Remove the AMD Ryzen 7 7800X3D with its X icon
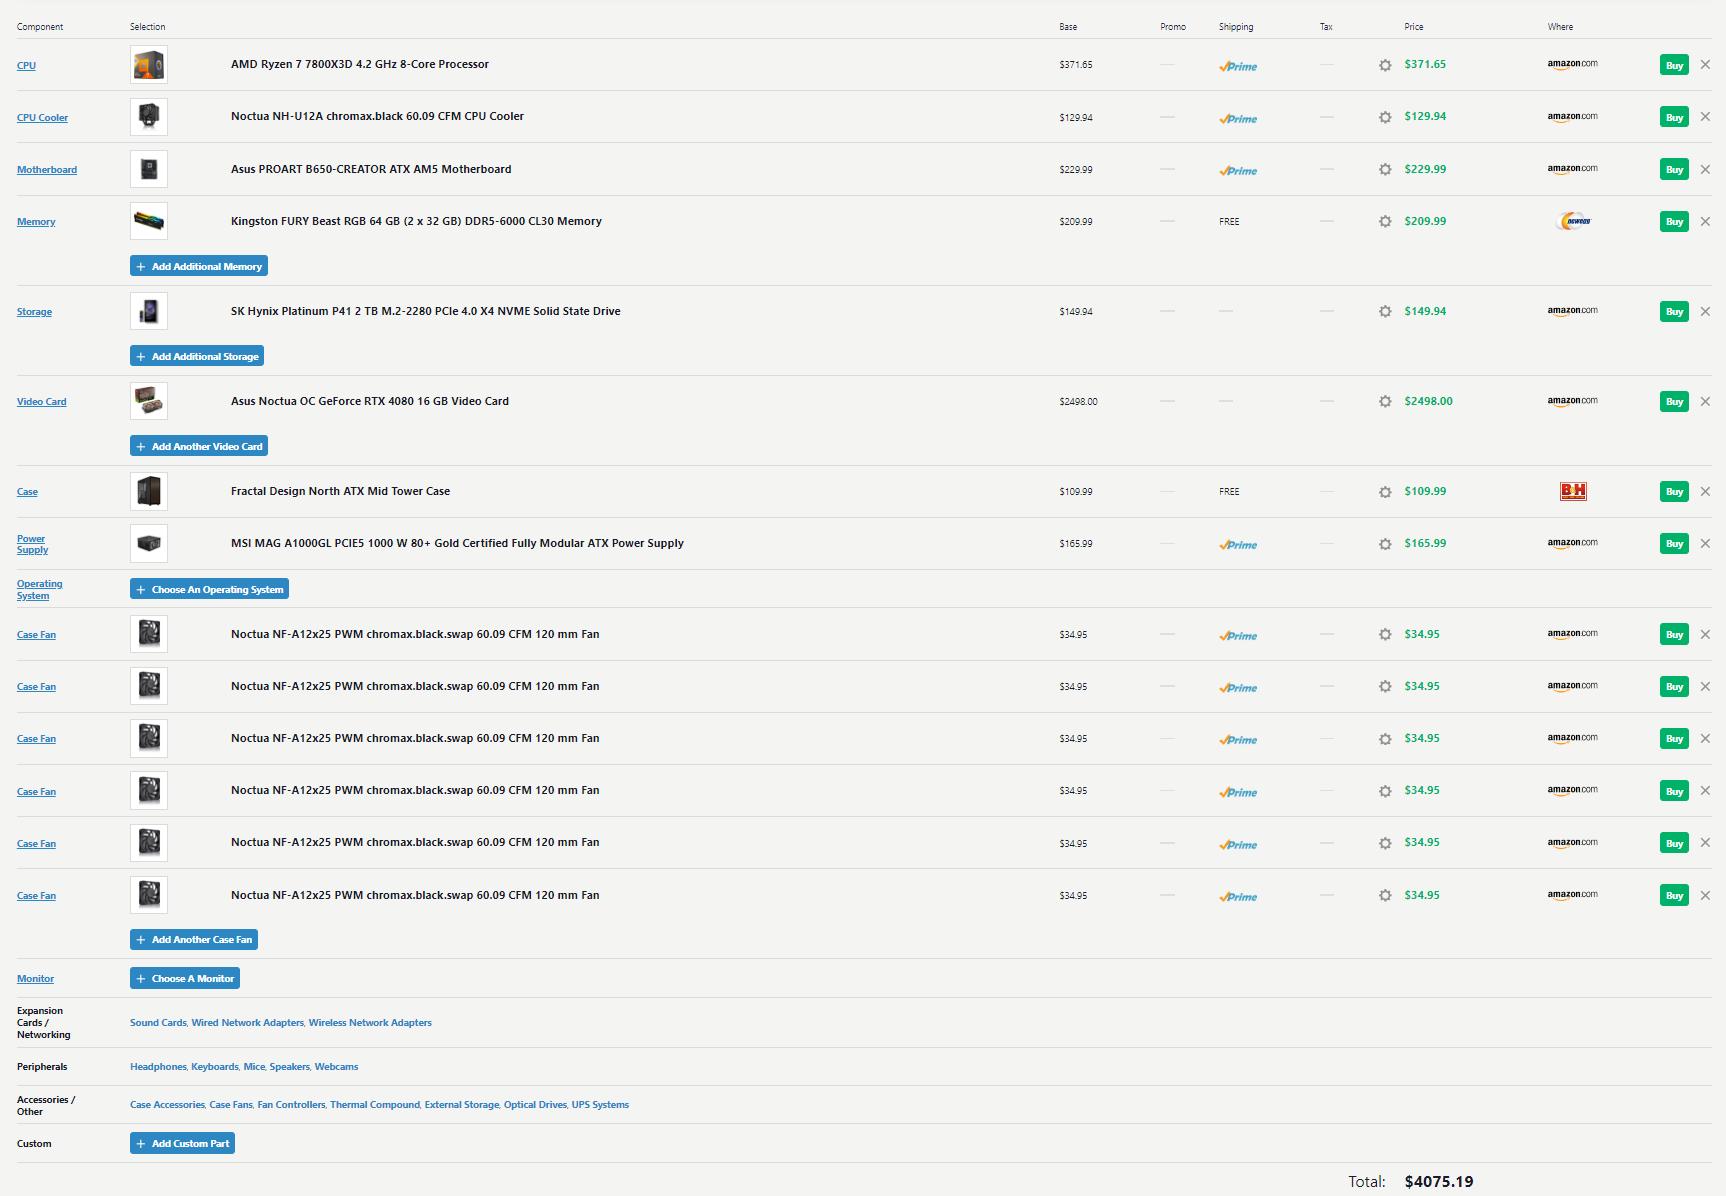 (1705, 65)
